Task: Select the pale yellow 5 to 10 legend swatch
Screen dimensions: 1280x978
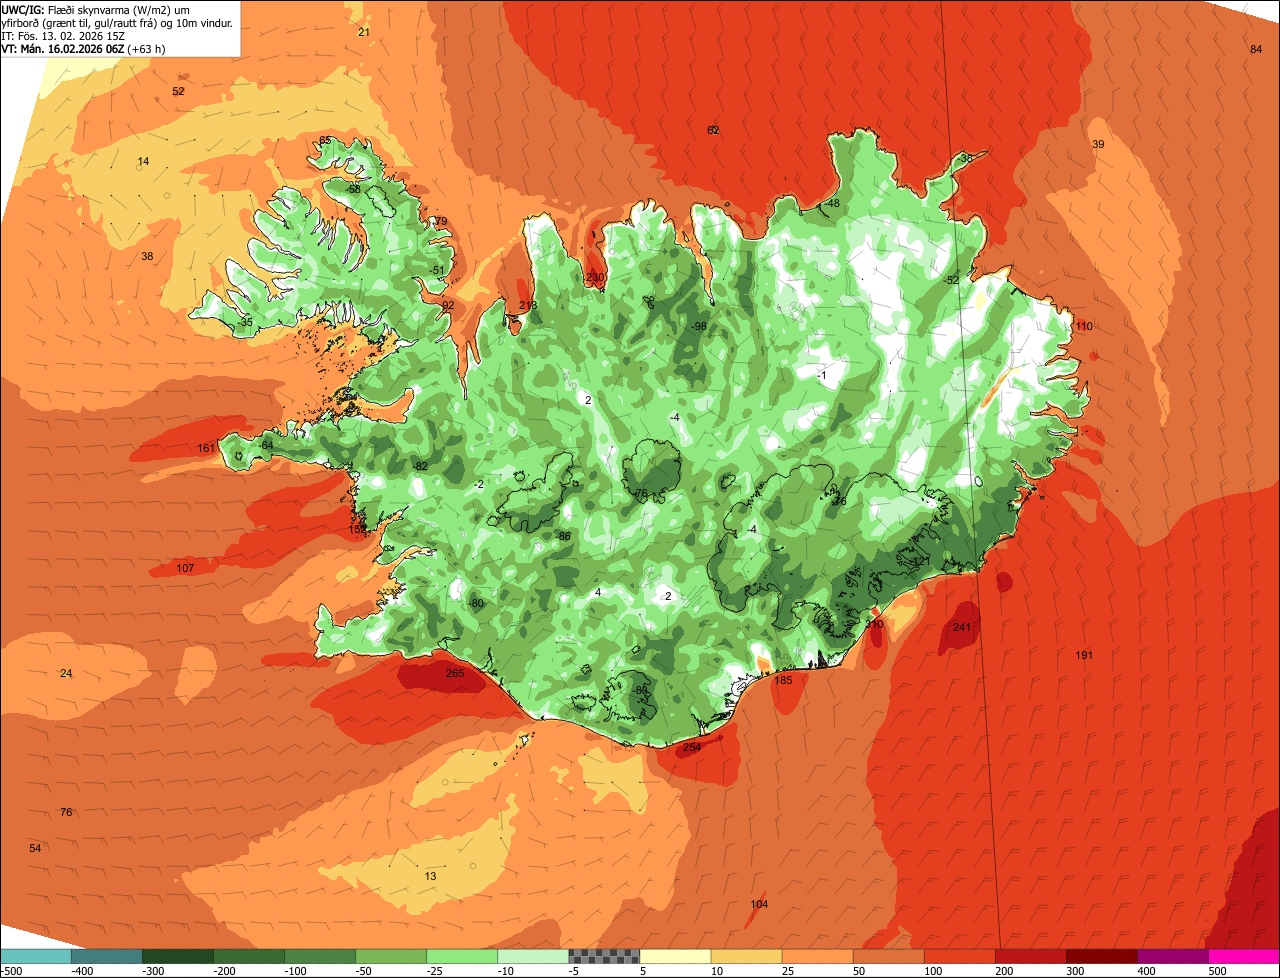Action: pos(675,956)
